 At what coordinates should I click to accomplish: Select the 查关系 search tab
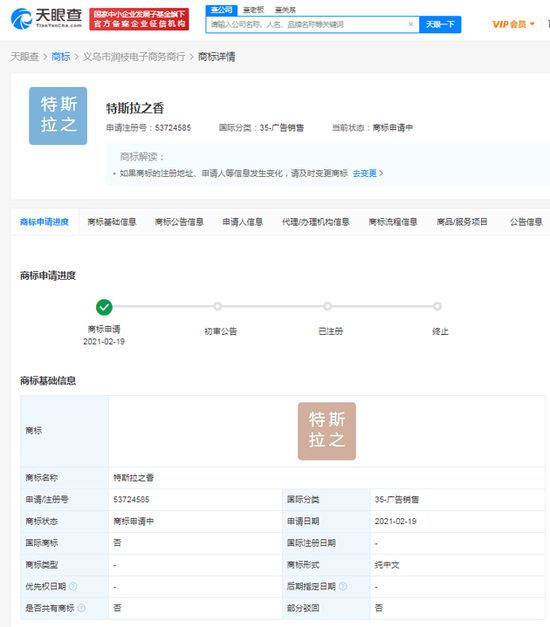pos(285,10)
